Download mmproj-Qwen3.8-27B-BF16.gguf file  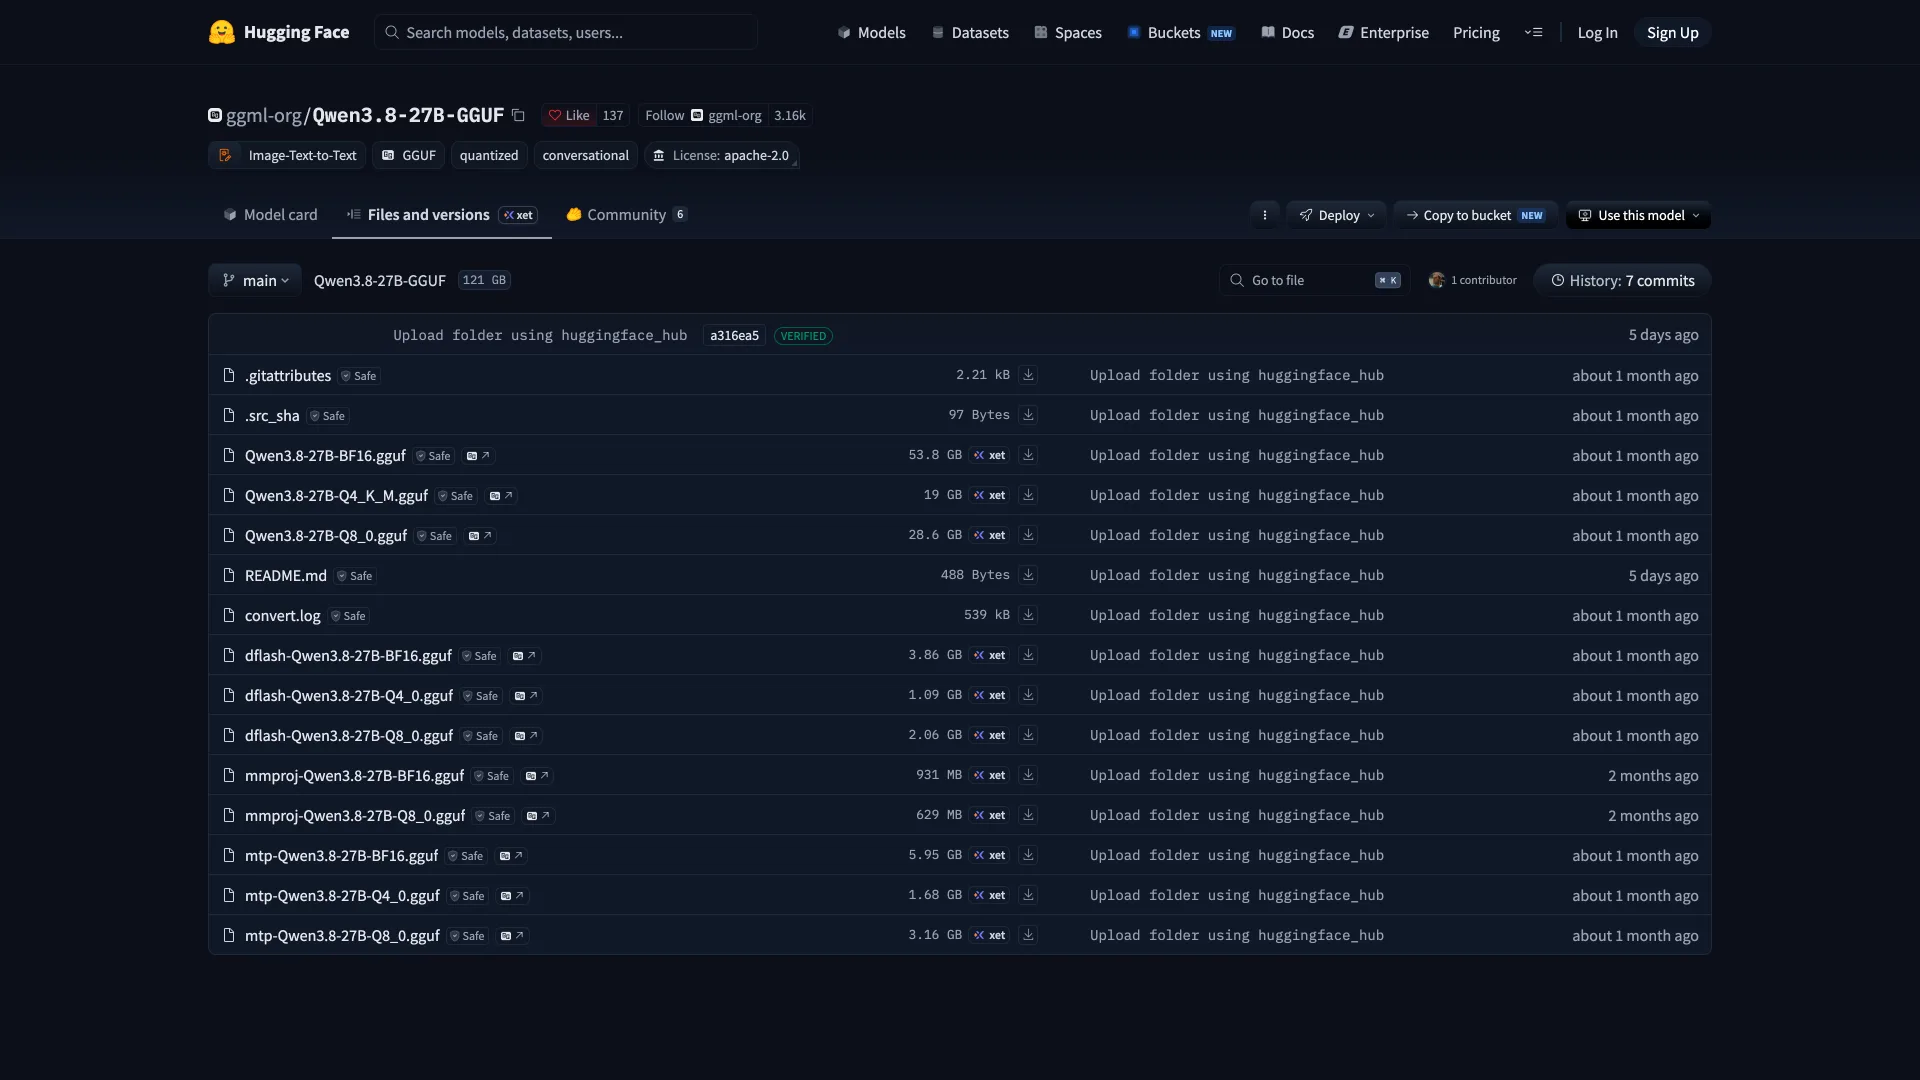point(1028,775)
